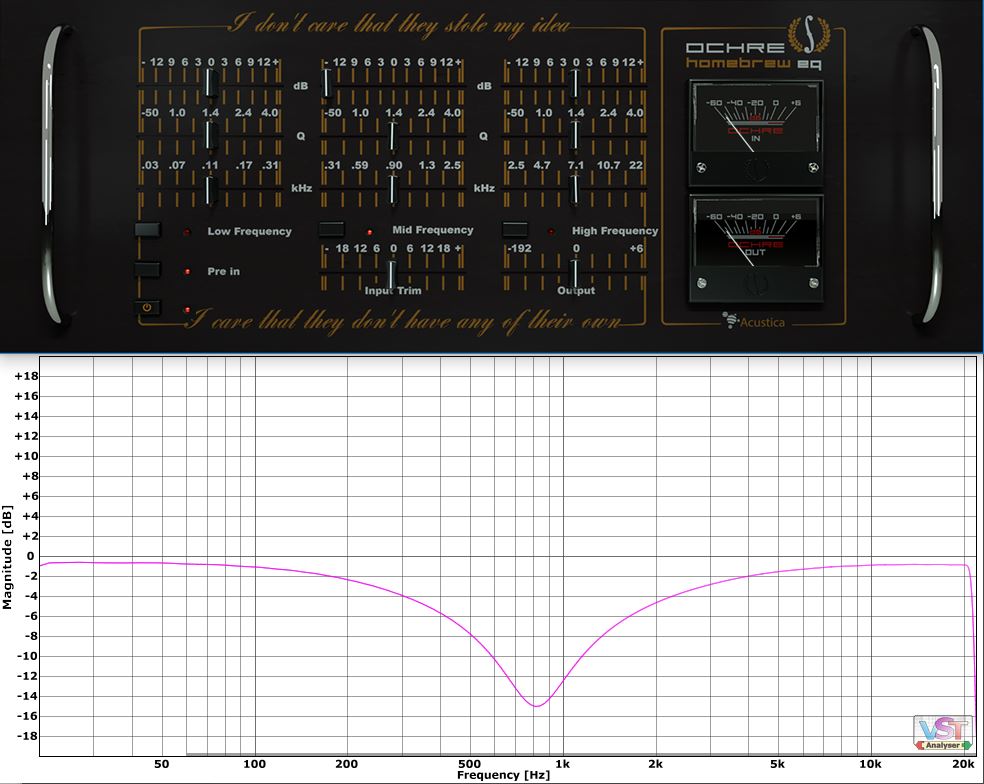Viewport: 984px width, 784px height.
Task: Click the OUT VU meter
Action: pos(756,248)
